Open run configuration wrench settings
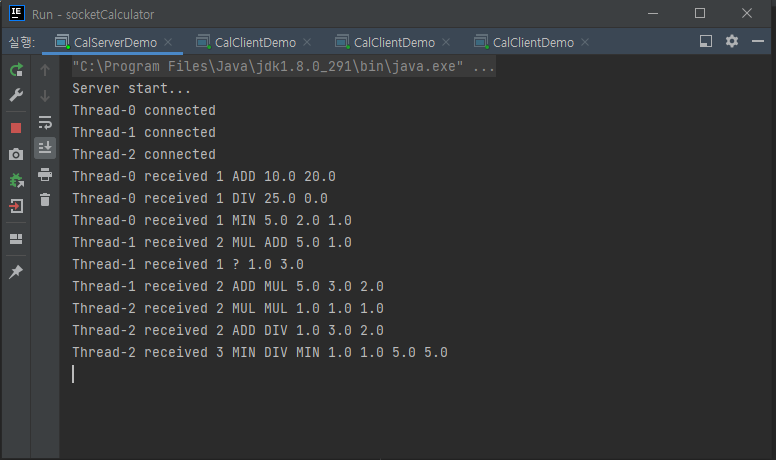The width and height of the screenshot is (776, 460). pyautogui.click(x=16, y=95)
